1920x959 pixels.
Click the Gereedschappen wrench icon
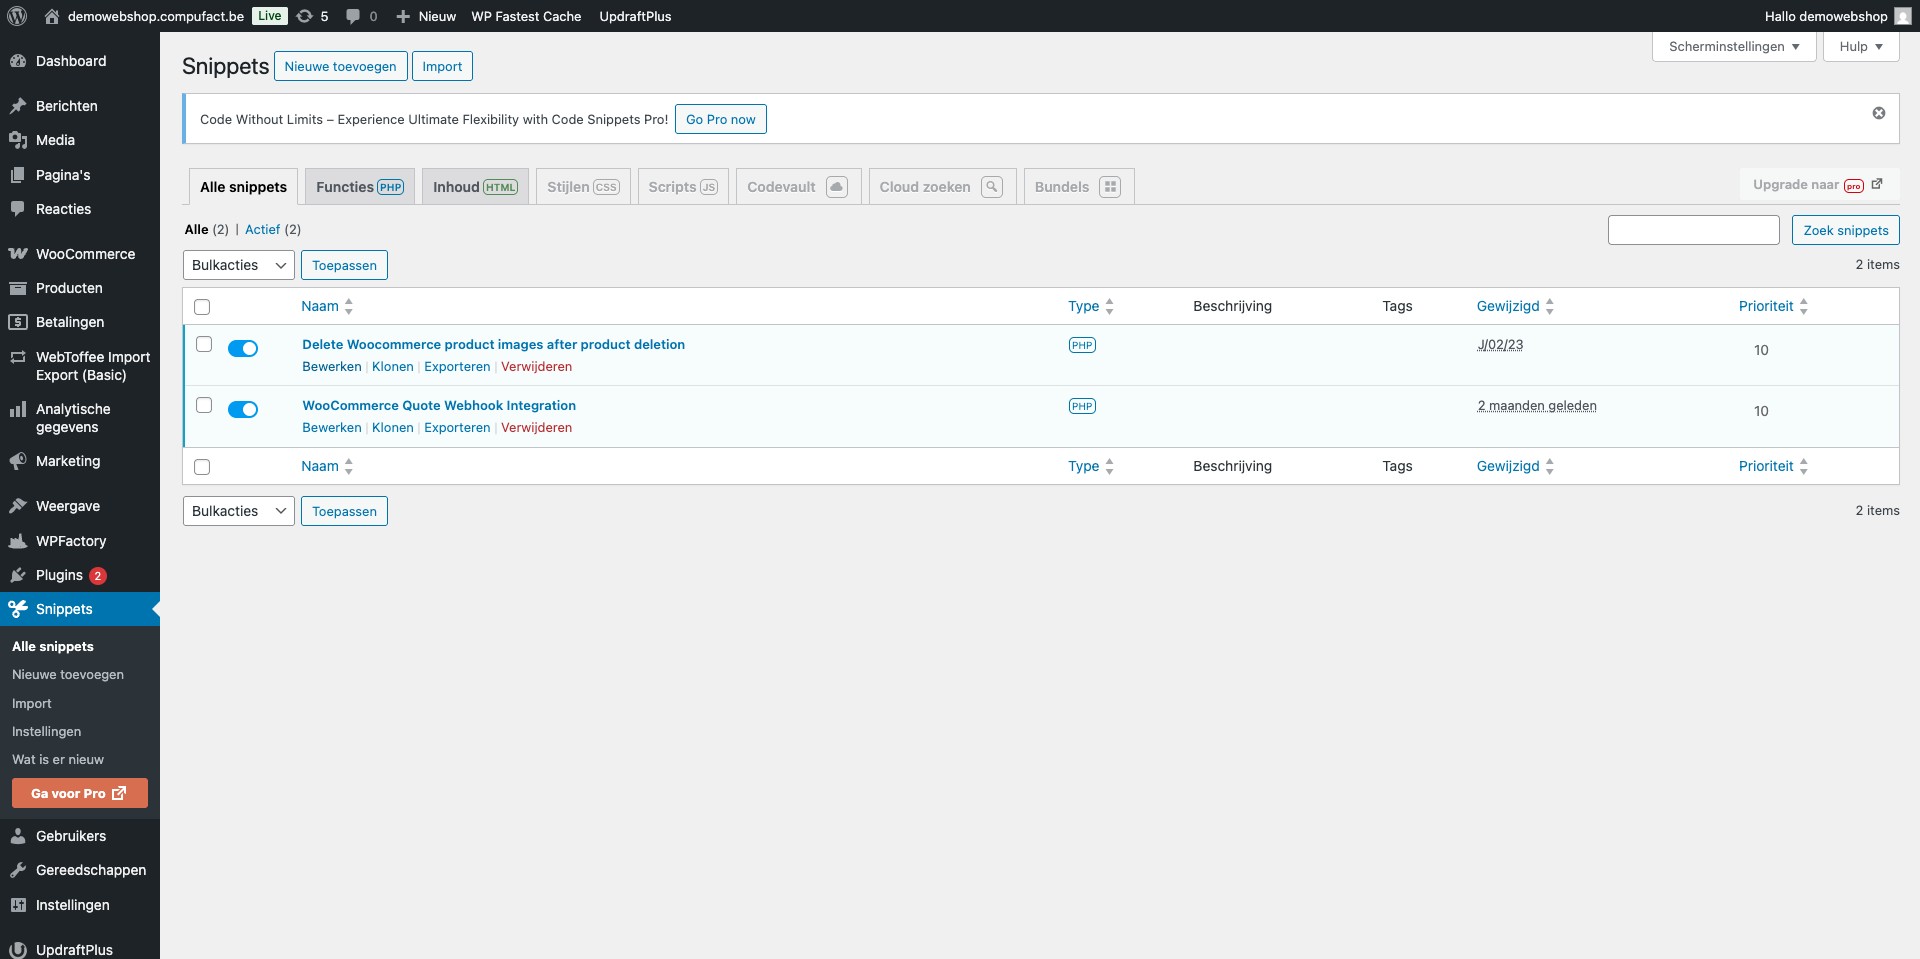18,870
